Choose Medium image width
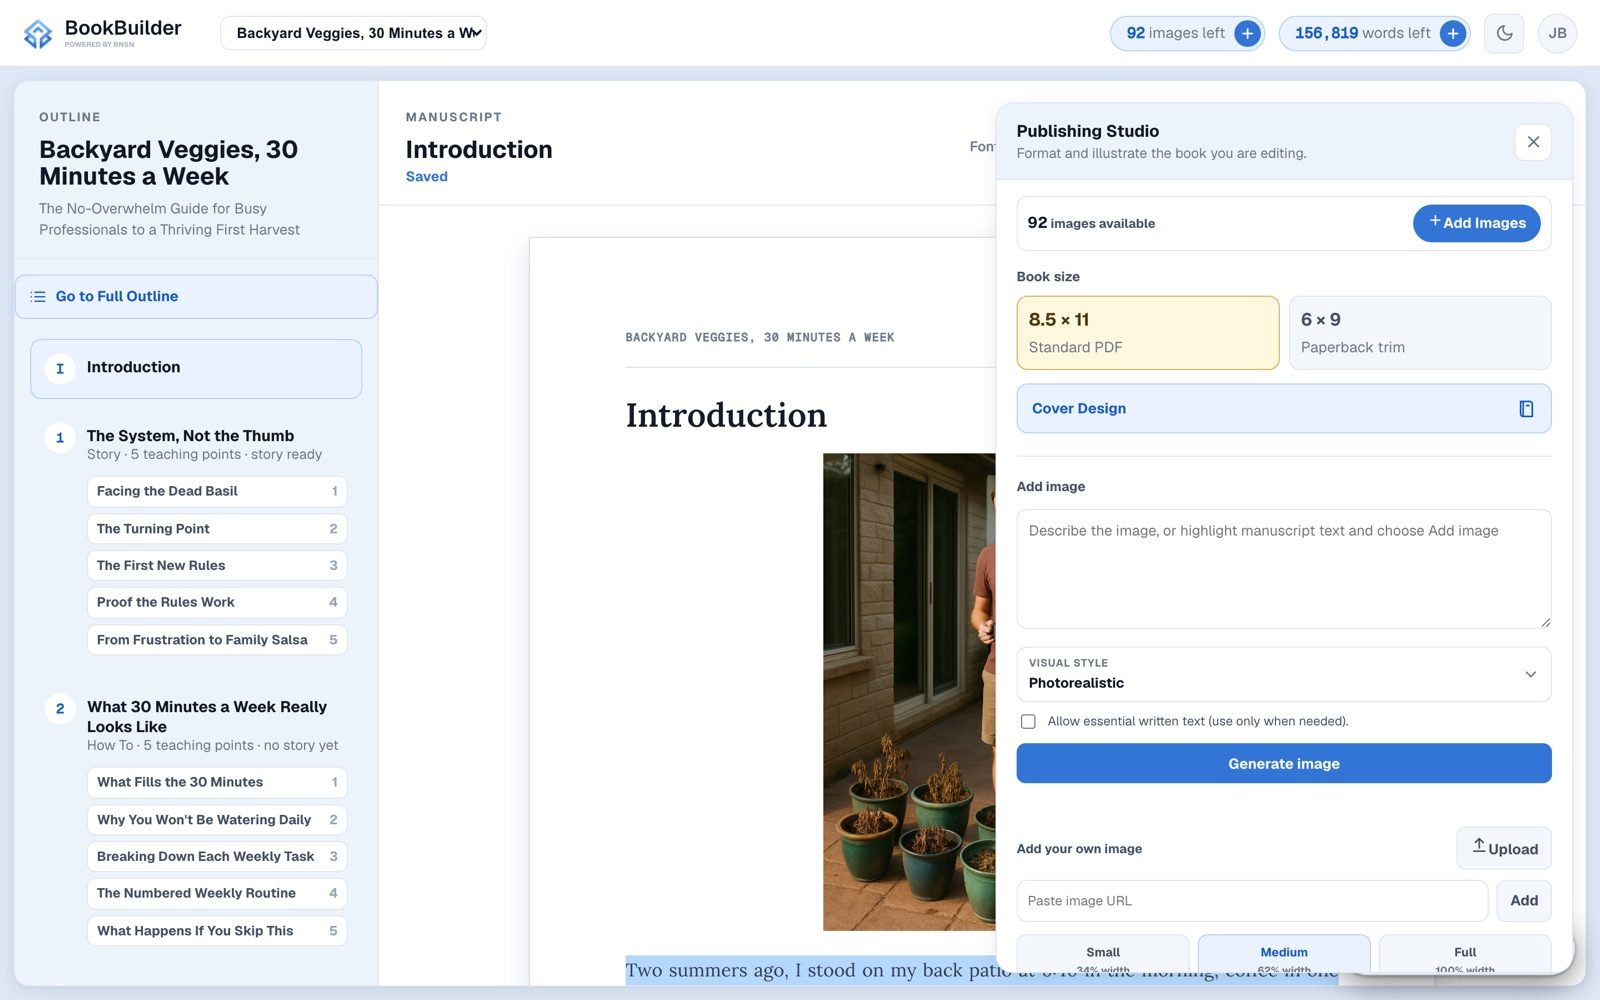Viewport: 1600px width, 1000px height. [1283, 955]
